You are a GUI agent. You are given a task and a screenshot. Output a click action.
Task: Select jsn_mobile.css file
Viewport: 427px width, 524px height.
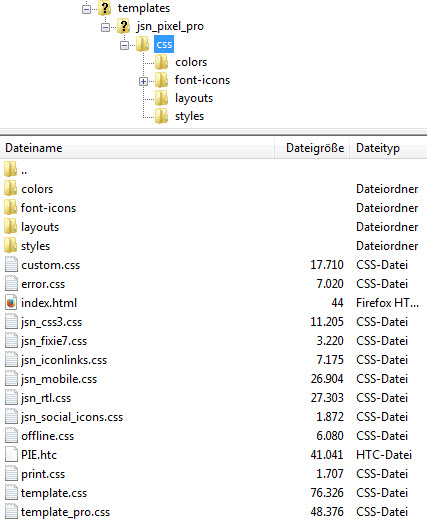(59, 379)
